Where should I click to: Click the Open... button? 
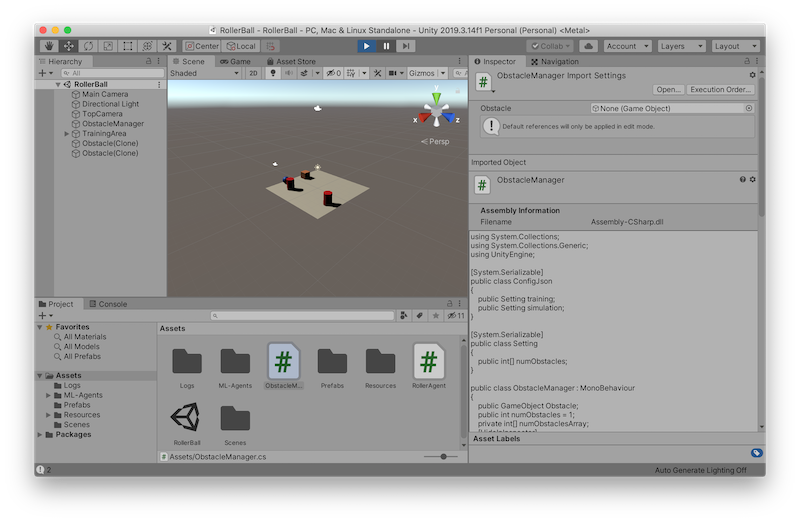668,89
